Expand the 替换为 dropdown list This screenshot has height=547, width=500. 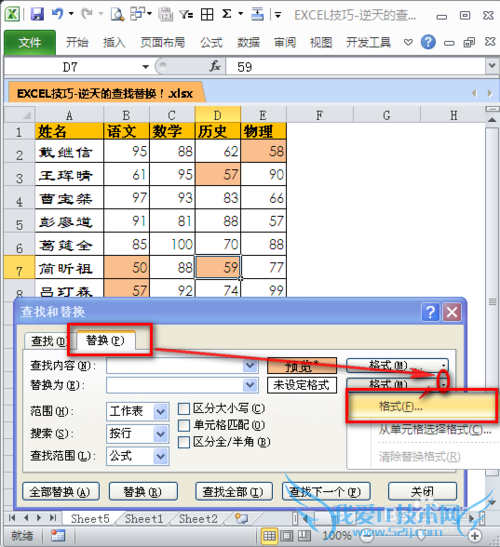click(x=250, y=385)
